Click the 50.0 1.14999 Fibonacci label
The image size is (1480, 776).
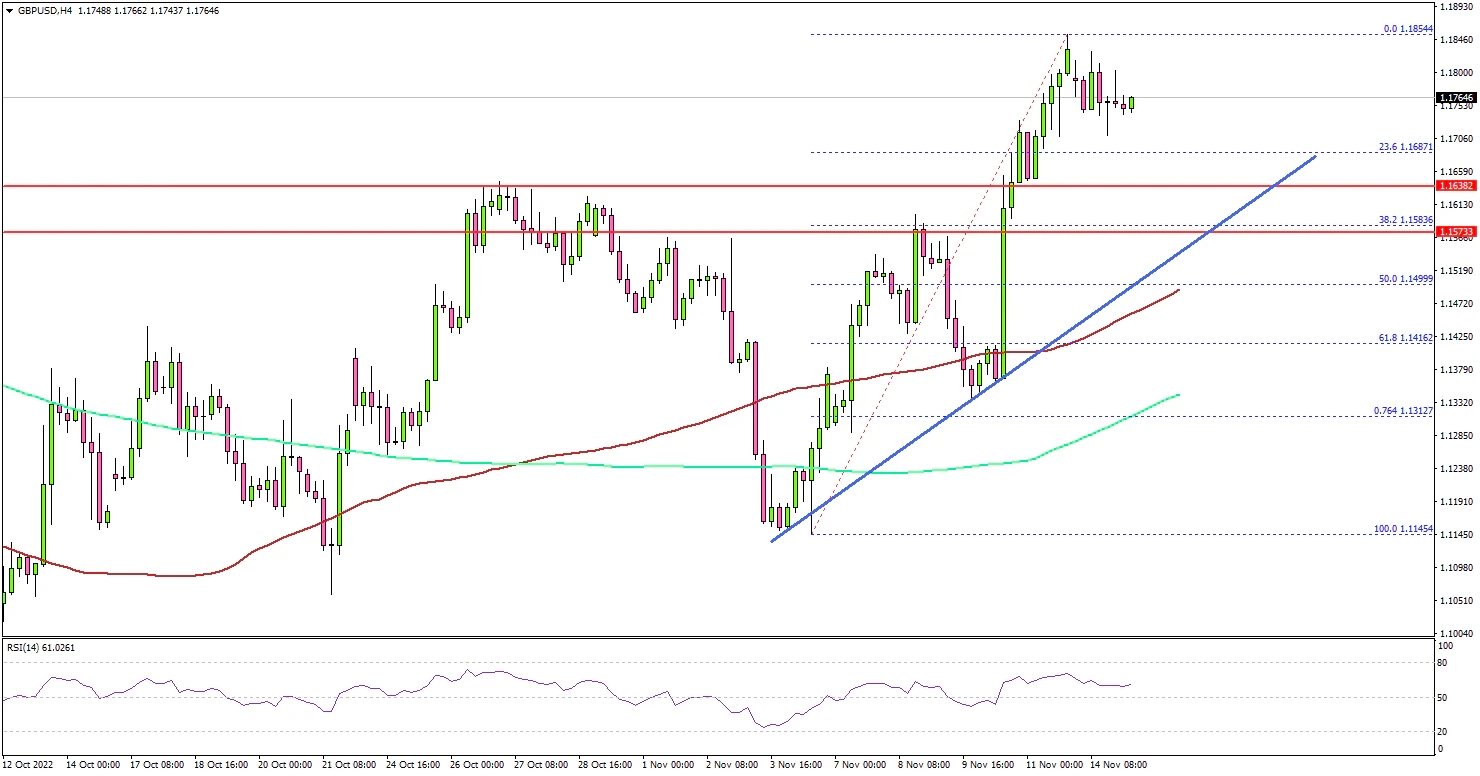coord(1408,279)
